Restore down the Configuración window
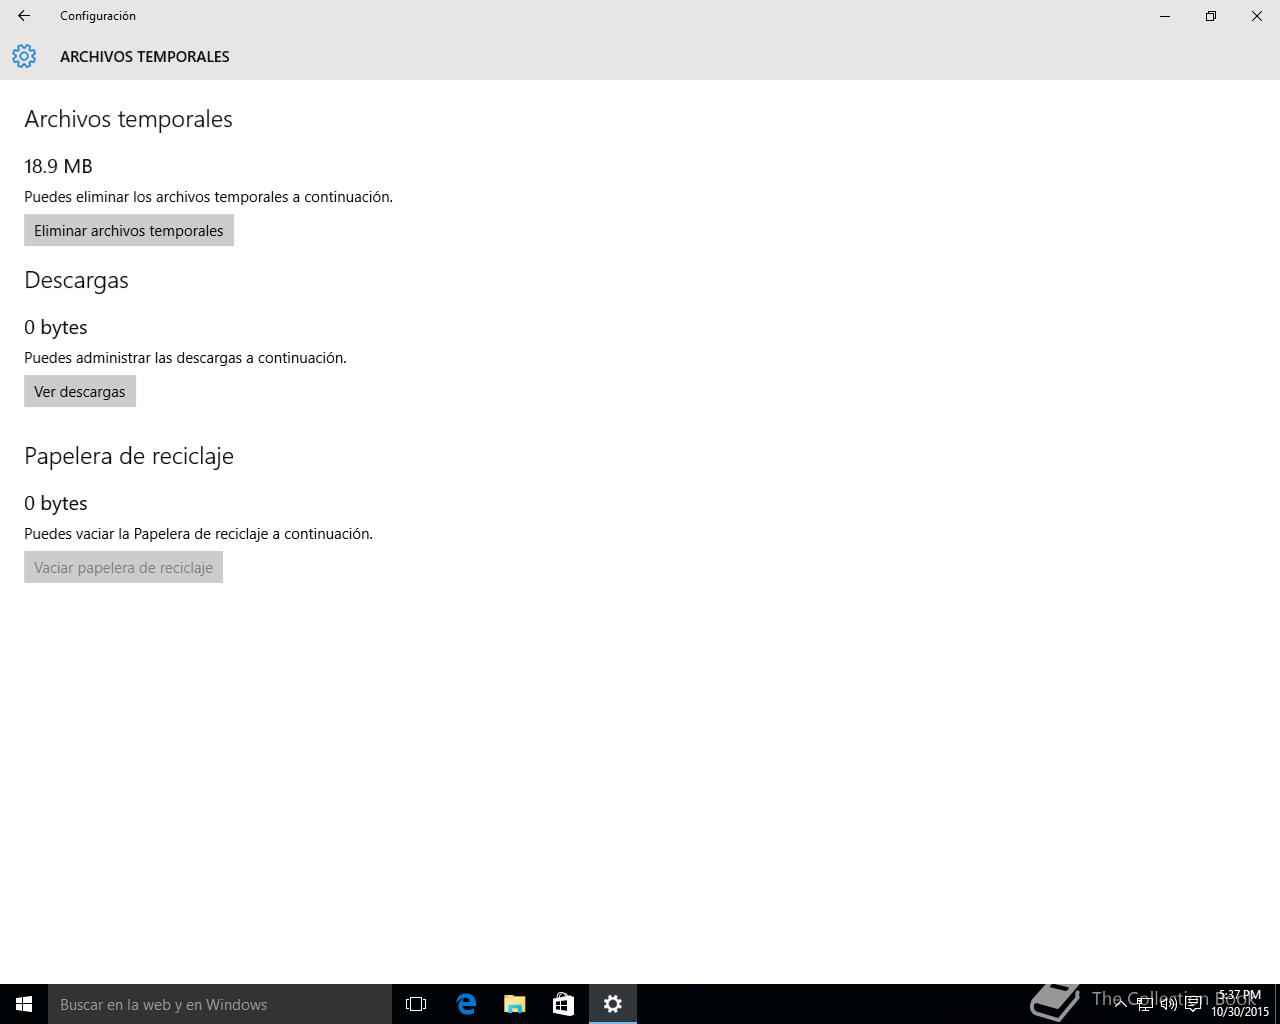 [1211, 16]
